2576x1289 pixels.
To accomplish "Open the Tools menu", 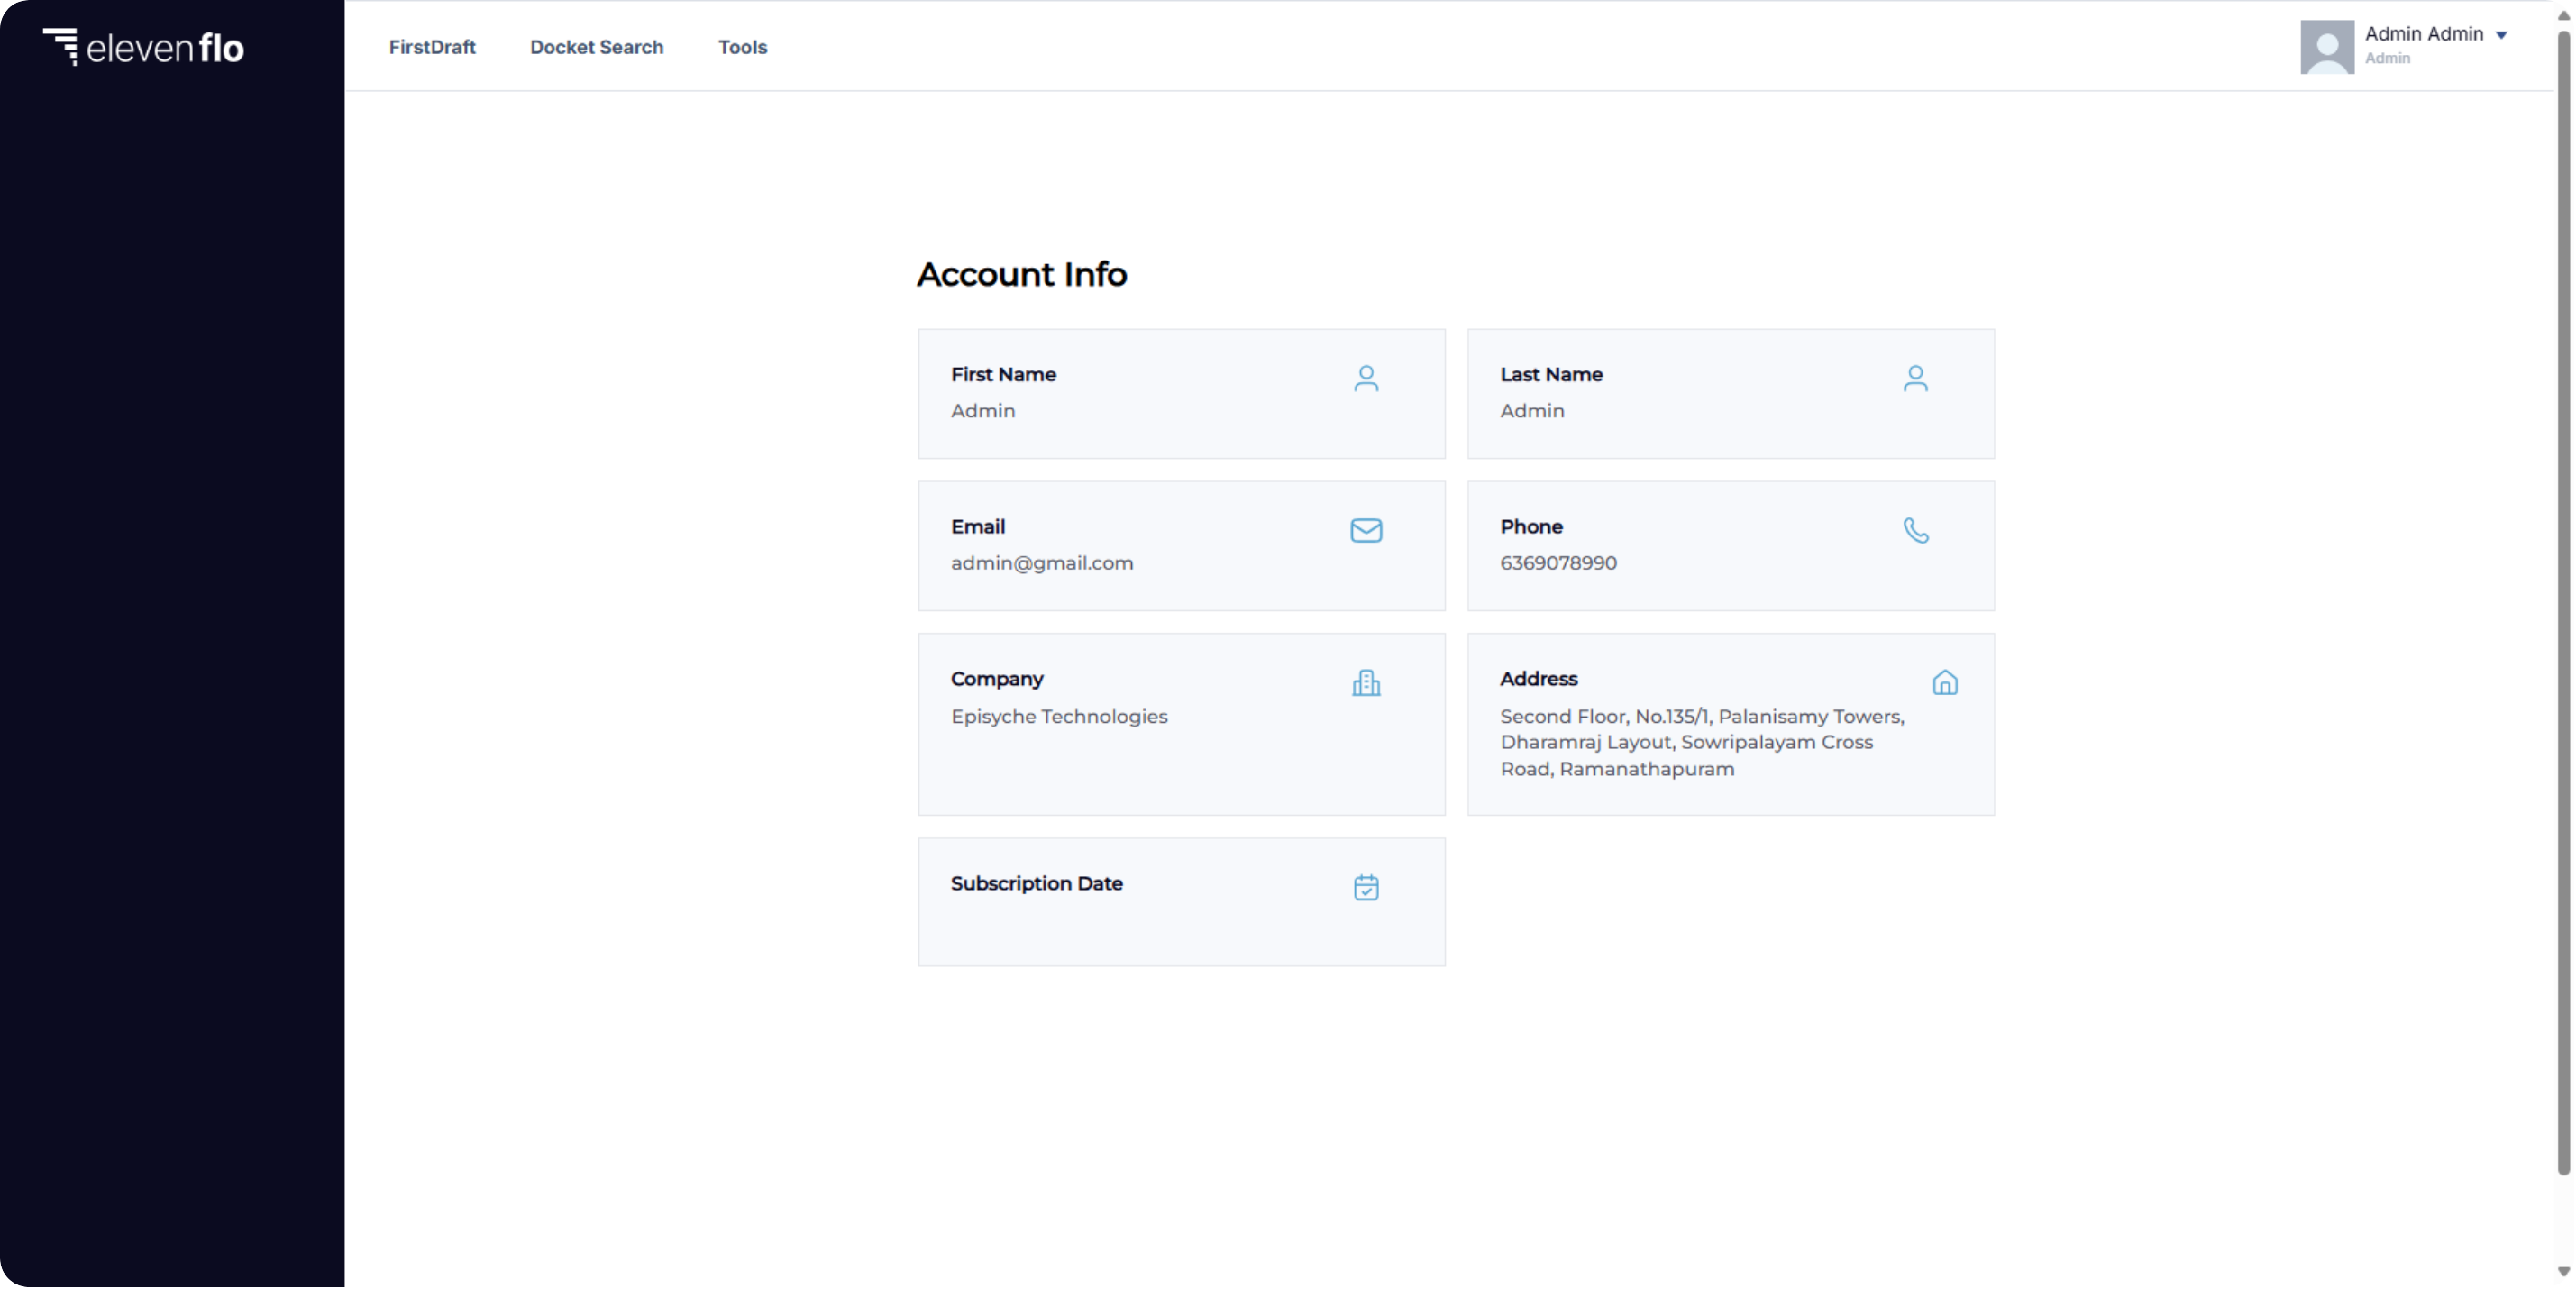I will tap(742, 47).
